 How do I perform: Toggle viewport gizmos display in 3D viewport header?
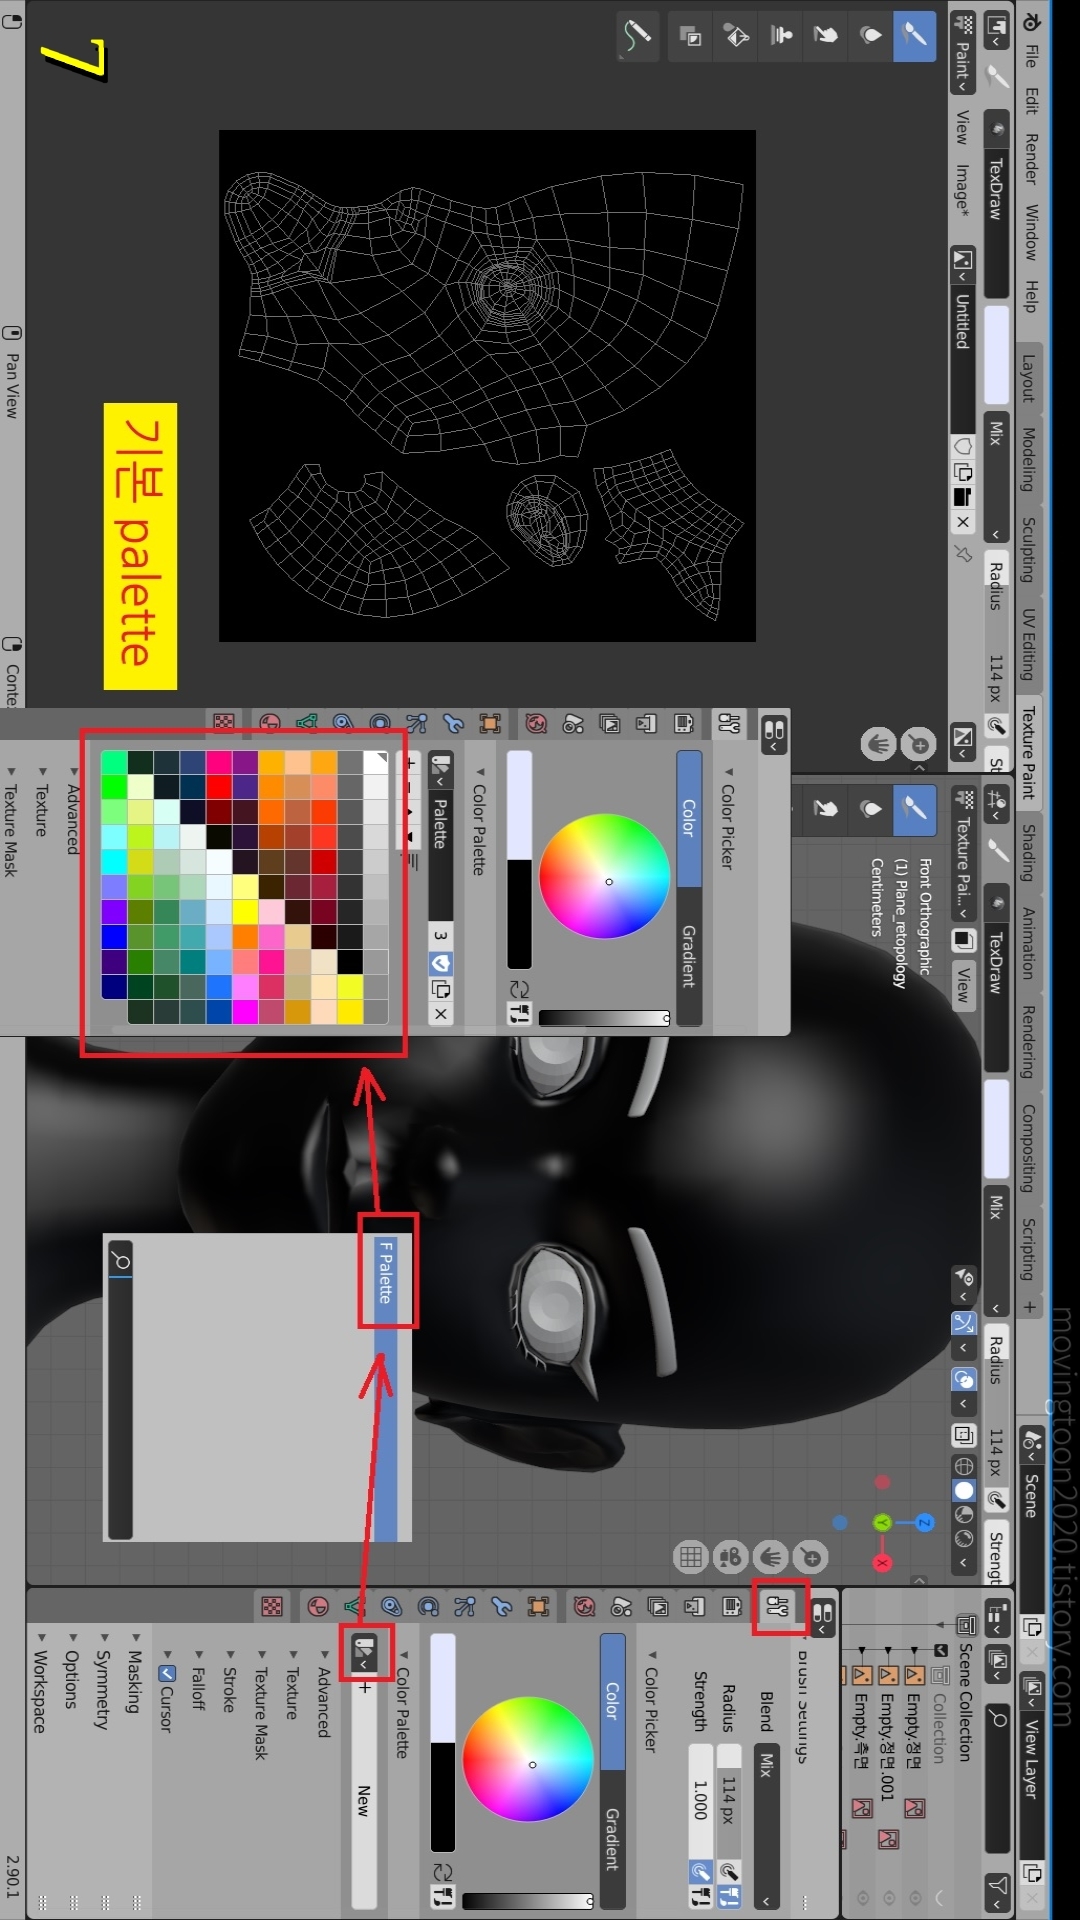click(x=963, y=1323)
